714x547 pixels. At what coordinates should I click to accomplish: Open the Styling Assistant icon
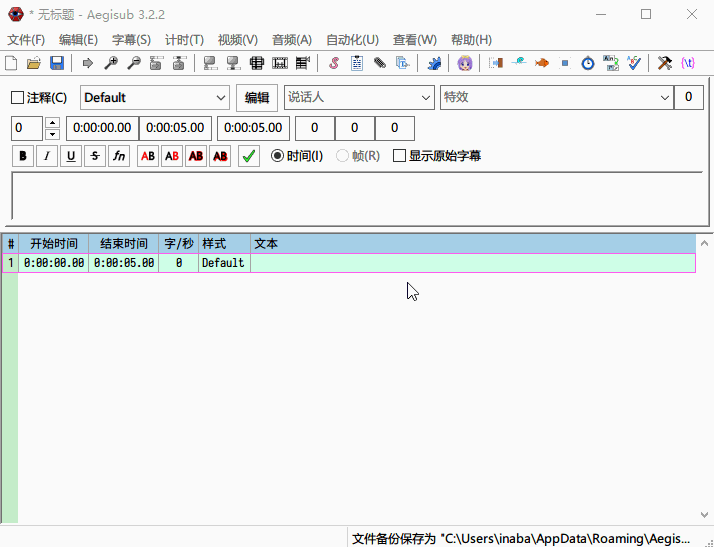(519, 63)
